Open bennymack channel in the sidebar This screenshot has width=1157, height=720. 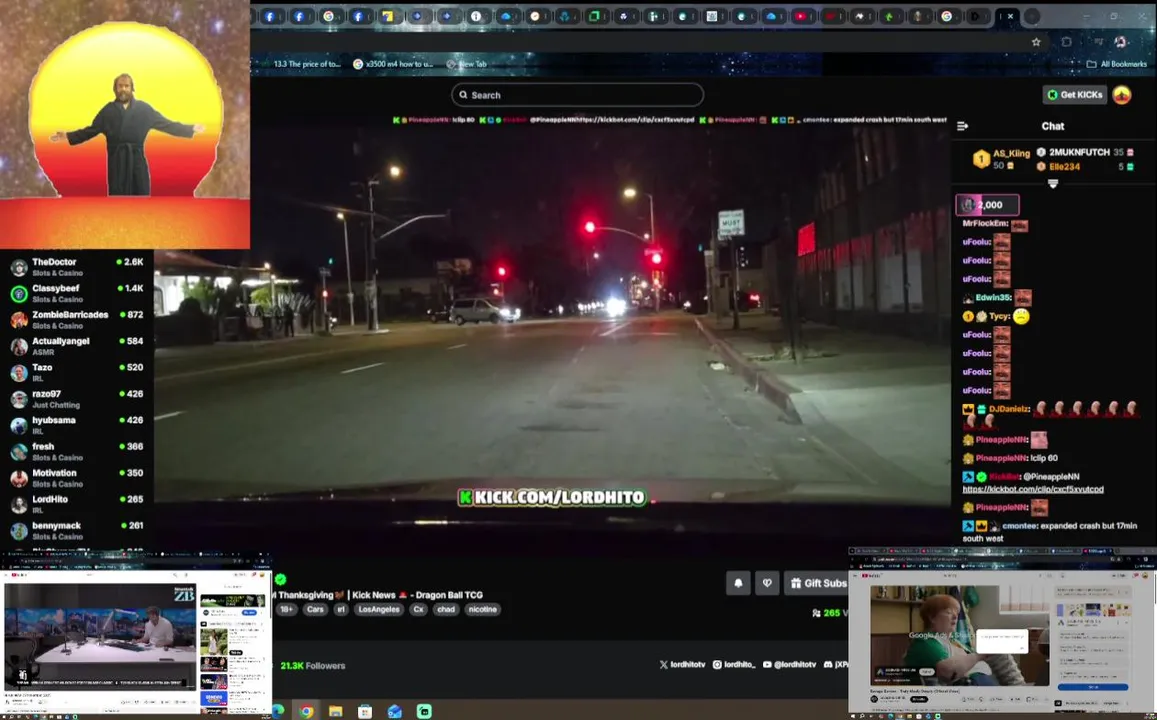pos(77,530)
